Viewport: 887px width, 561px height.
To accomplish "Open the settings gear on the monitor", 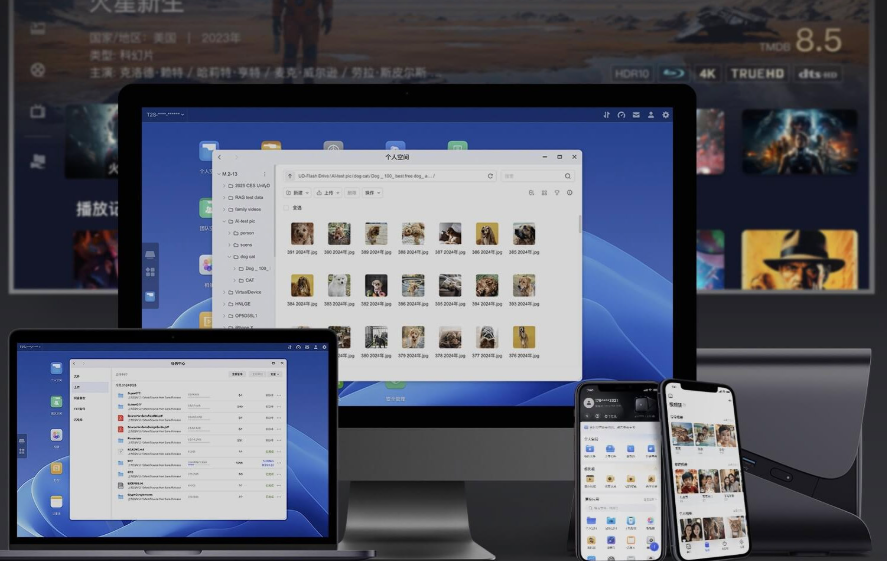I will 665,115.
